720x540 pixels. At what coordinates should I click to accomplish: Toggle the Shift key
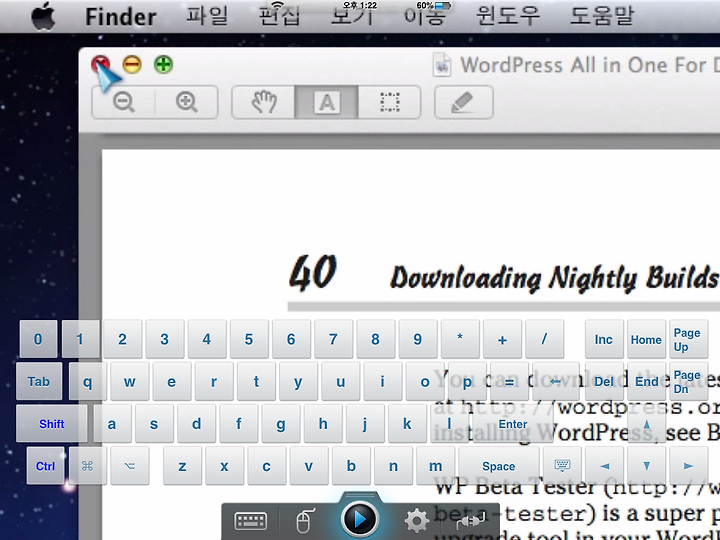click(51, 423)
